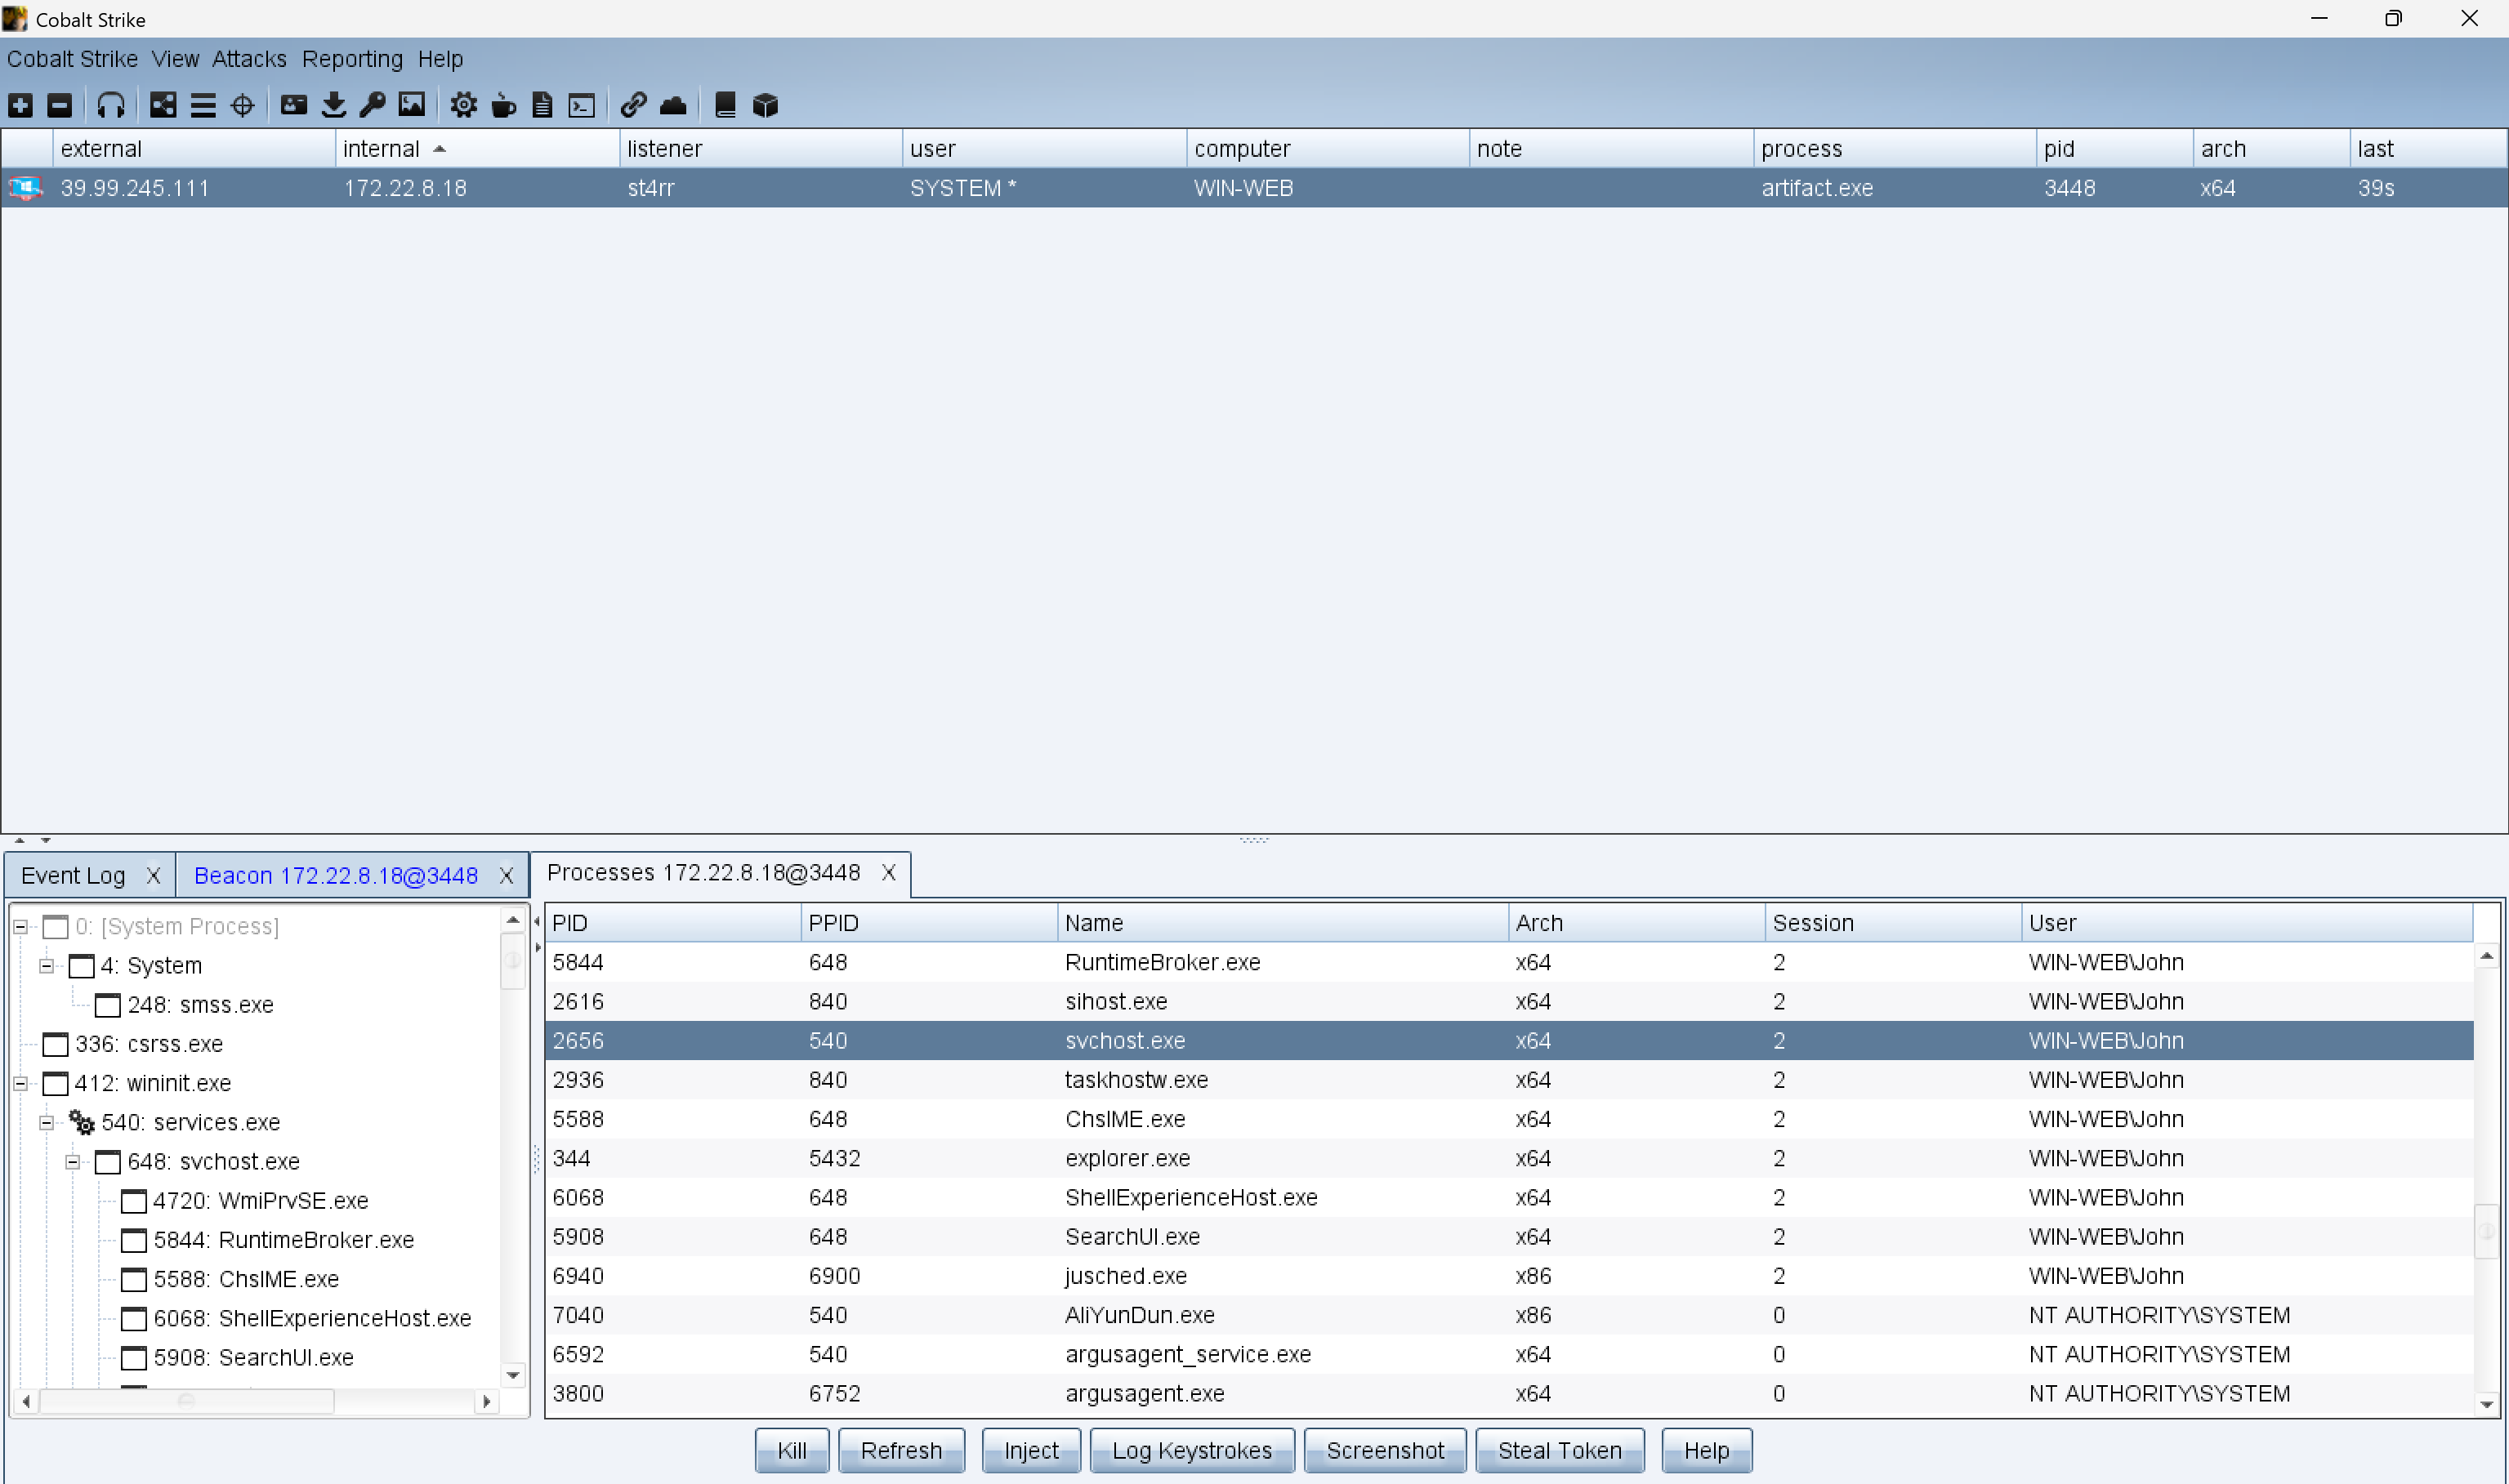Open the Downloads arrow icon
The image size is (2509, 1484).
click(x=334, y=105)
